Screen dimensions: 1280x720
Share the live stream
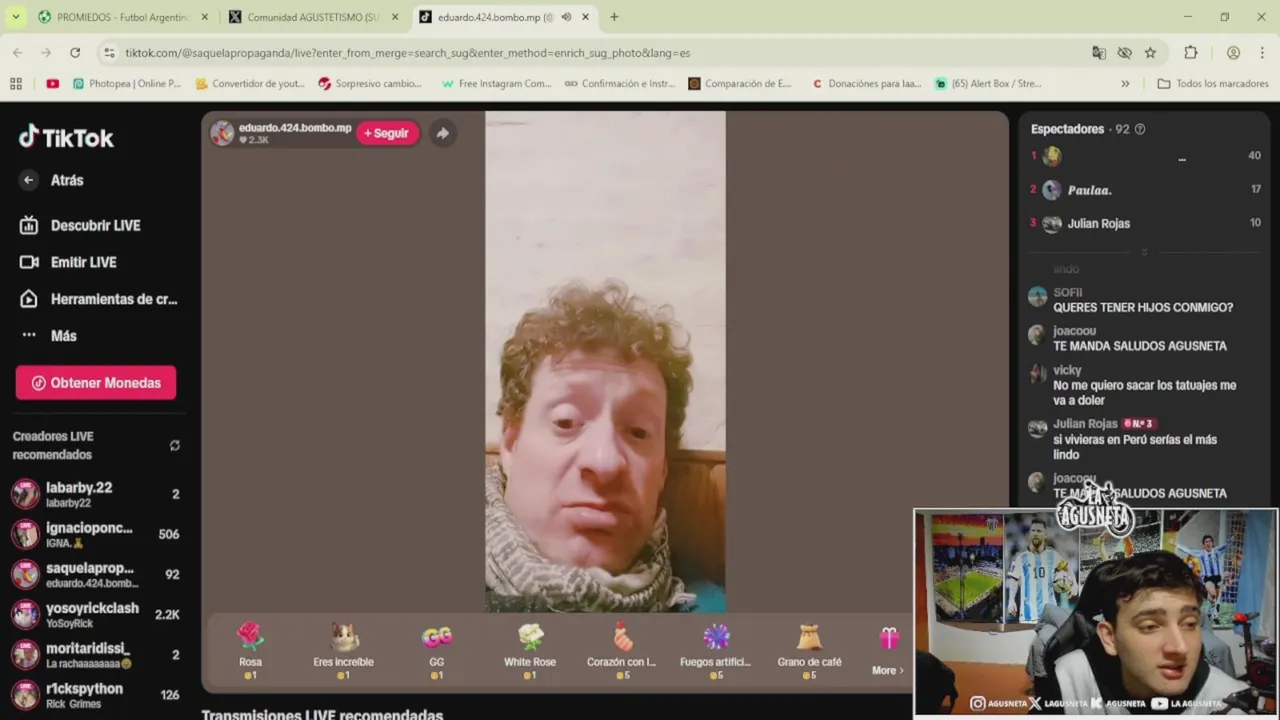tap(442, 133)
